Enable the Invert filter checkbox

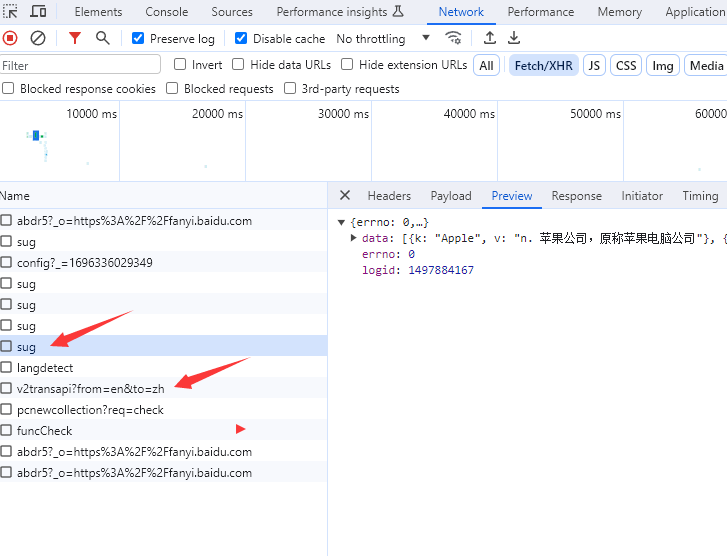click(x=181, y=65)
